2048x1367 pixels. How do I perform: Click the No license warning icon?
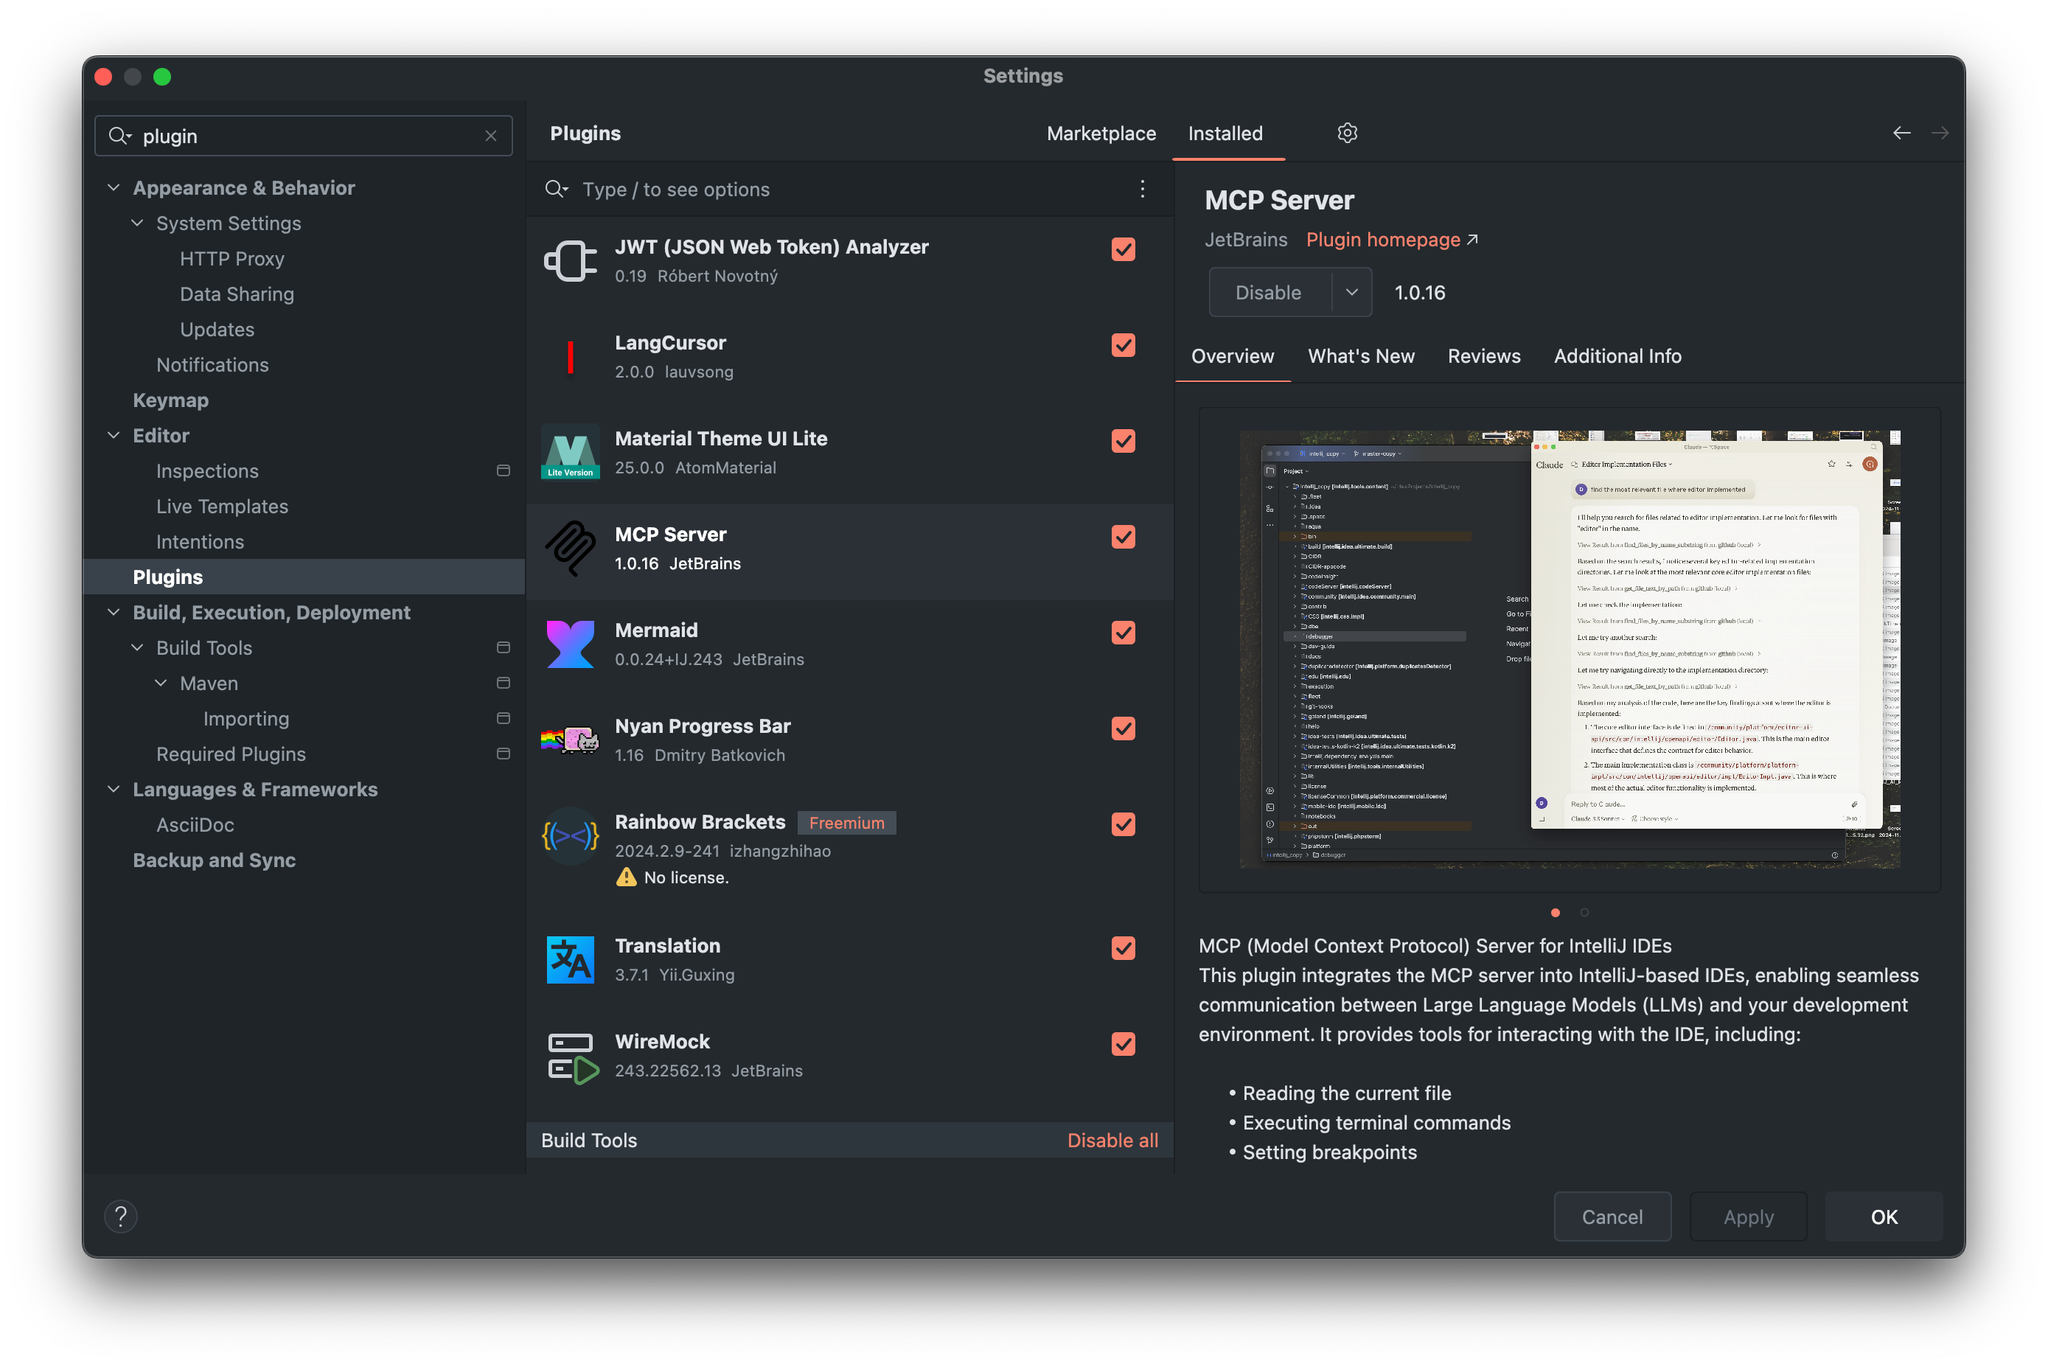pyautogui.click(x=626, y=877)
